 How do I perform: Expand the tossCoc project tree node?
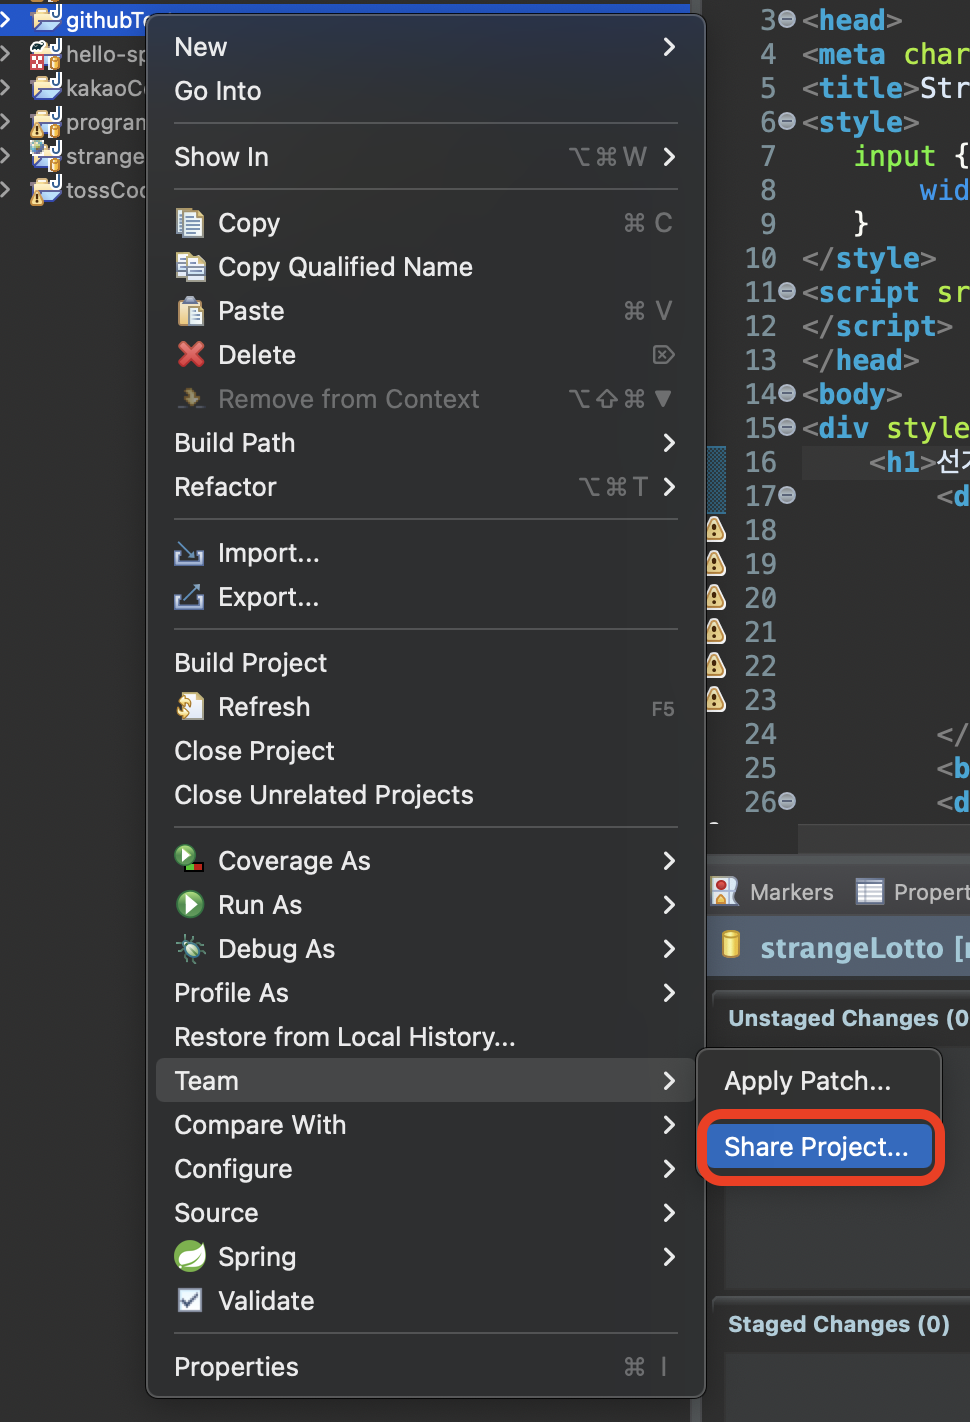point(7,190)
